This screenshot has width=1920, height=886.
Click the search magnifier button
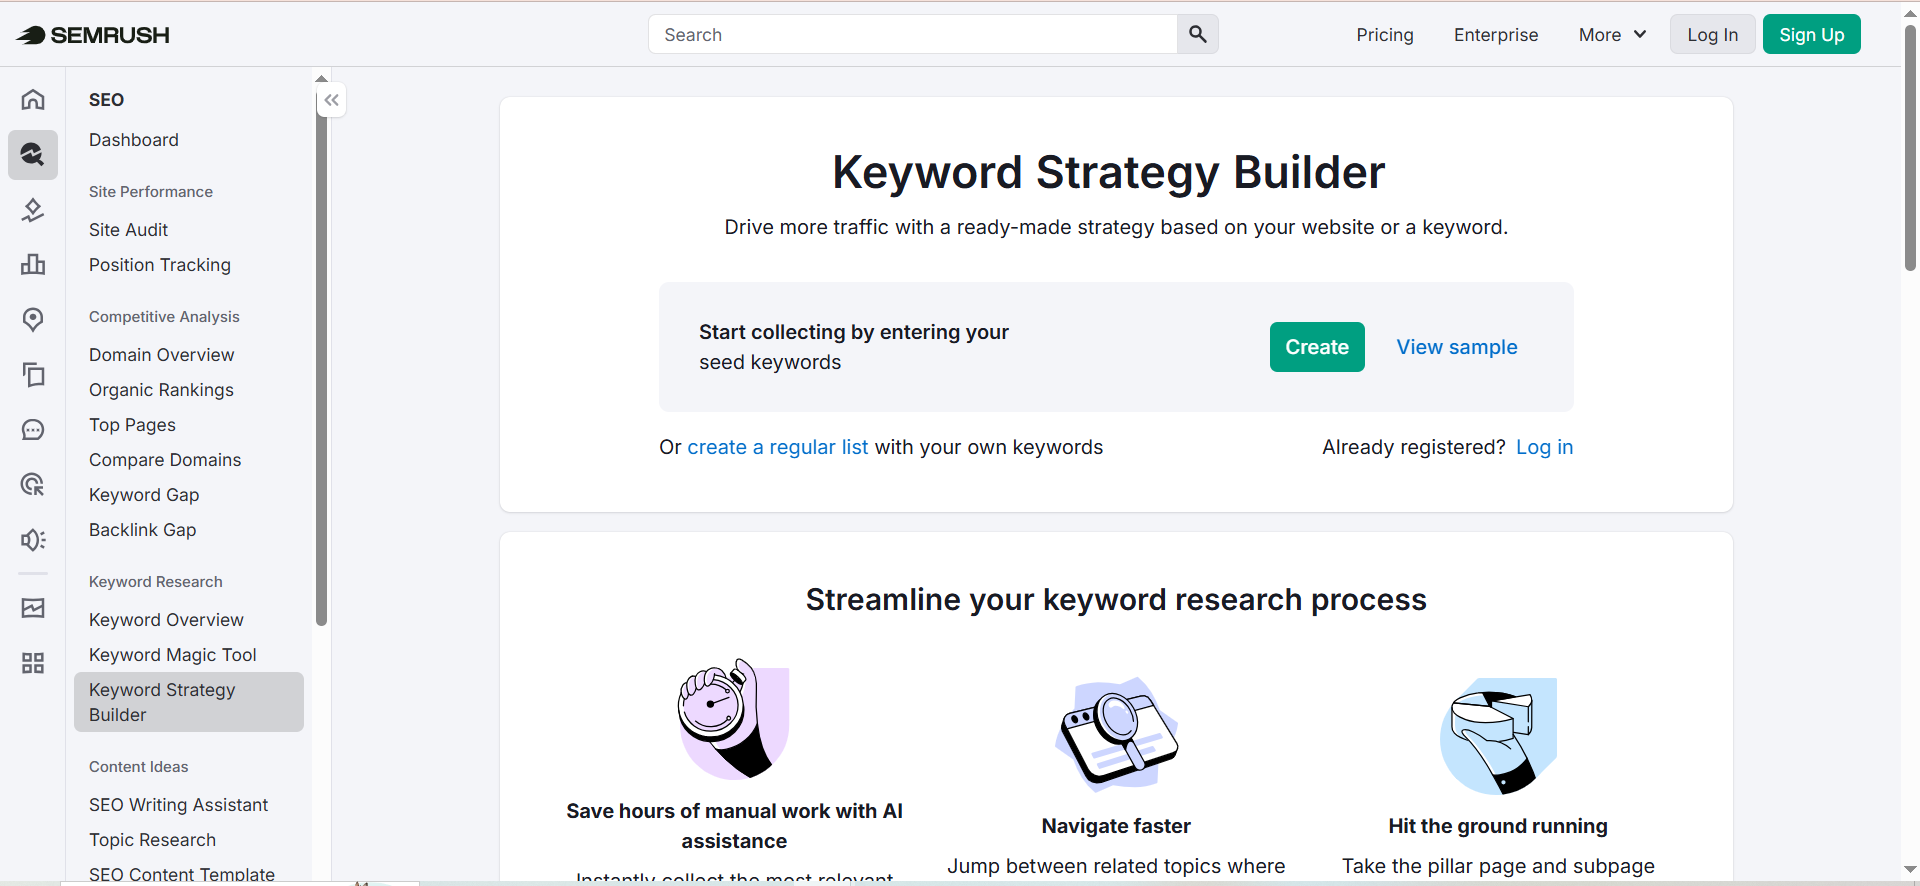[x=1197, y=35]
